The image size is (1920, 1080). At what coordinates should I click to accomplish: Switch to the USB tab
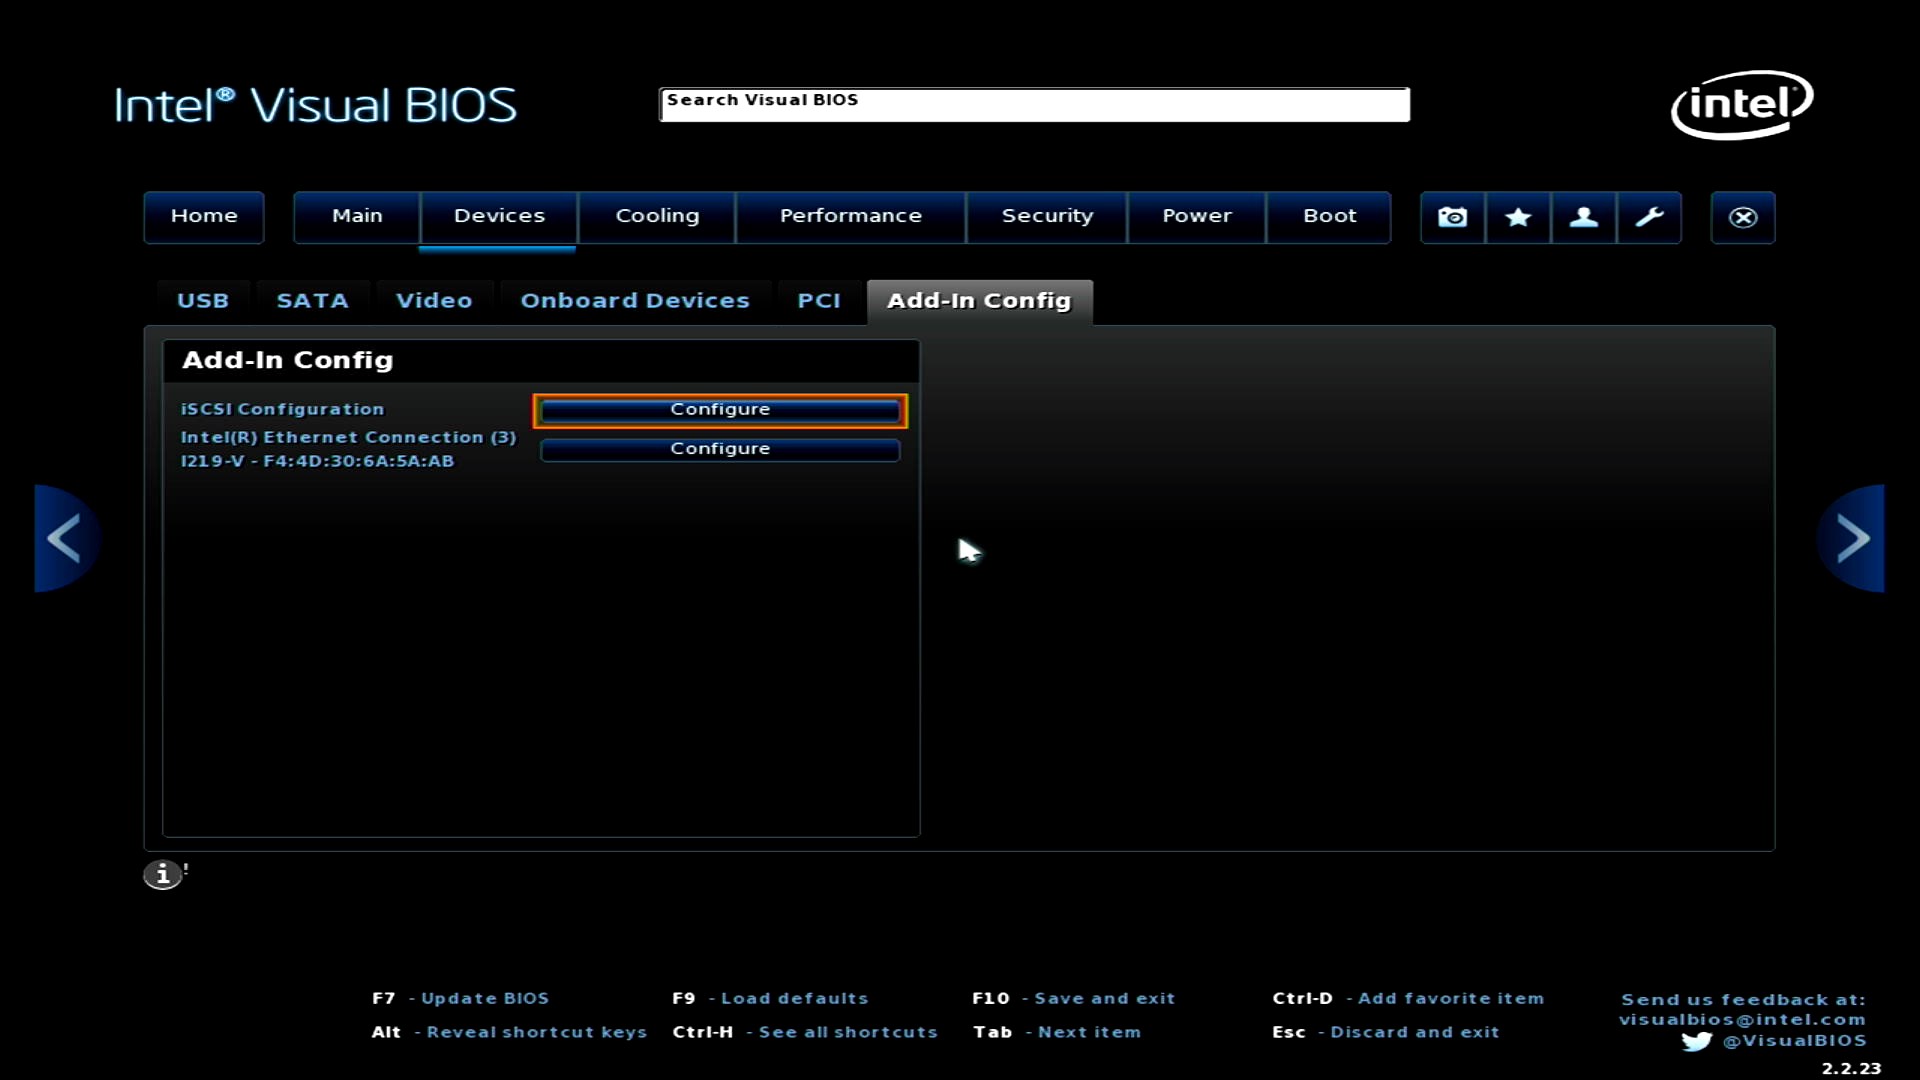tap(203, 301)
